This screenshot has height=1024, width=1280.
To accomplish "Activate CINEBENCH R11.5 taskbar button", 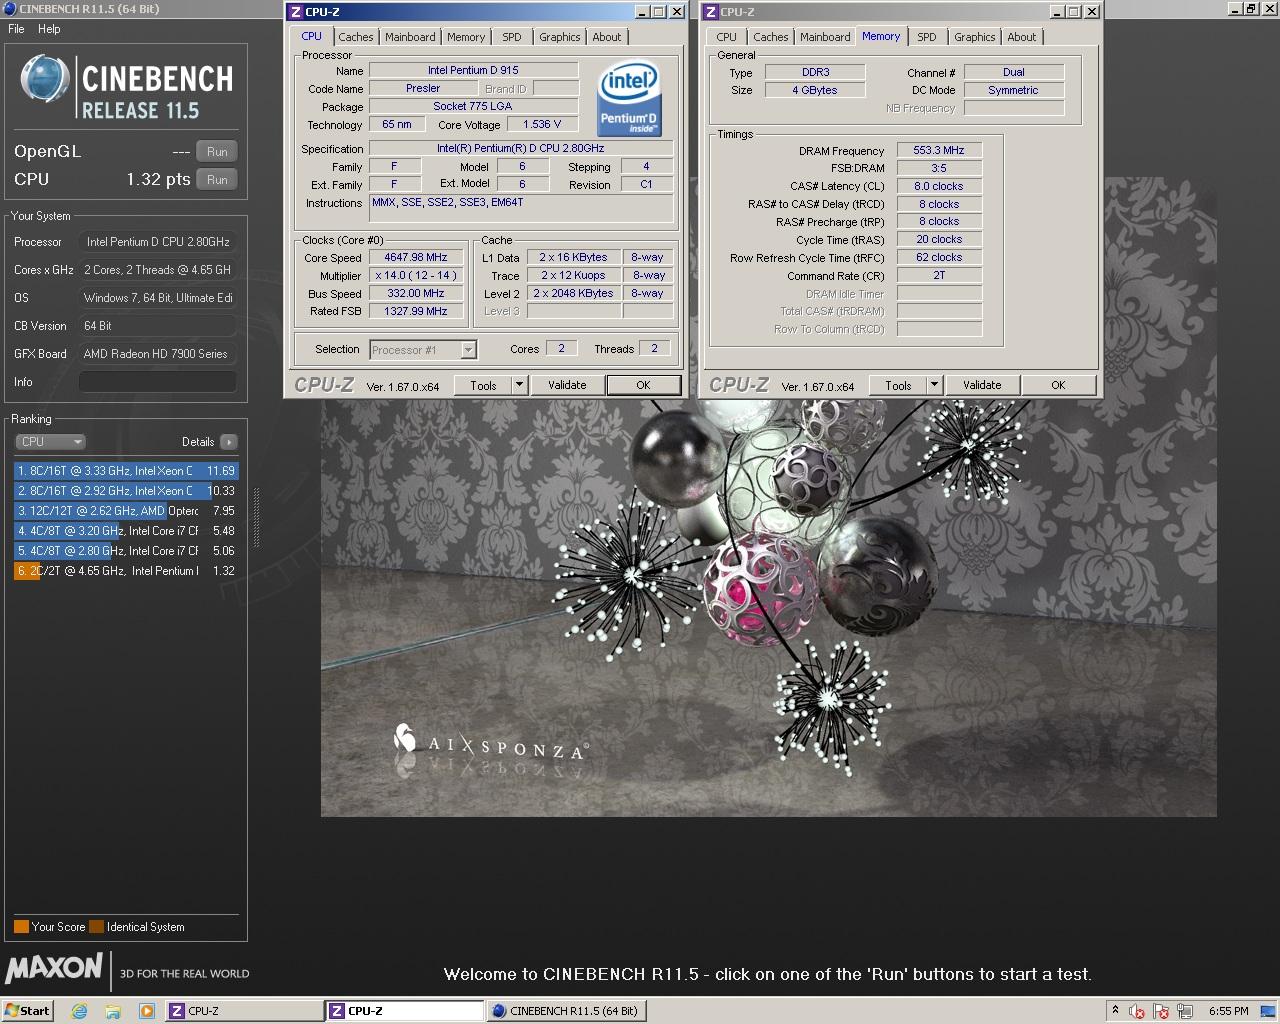I will 566,1011.
